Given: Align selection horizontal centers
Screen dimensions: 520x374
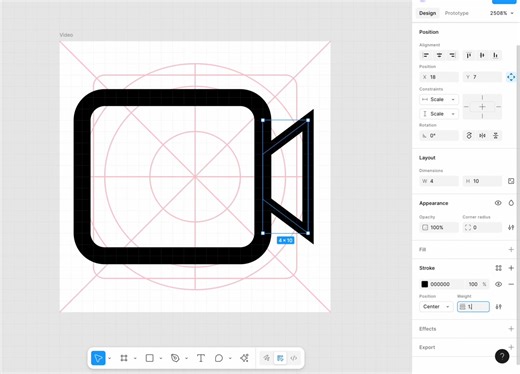Looking at the screenshot, I should (x=439, y=55).
